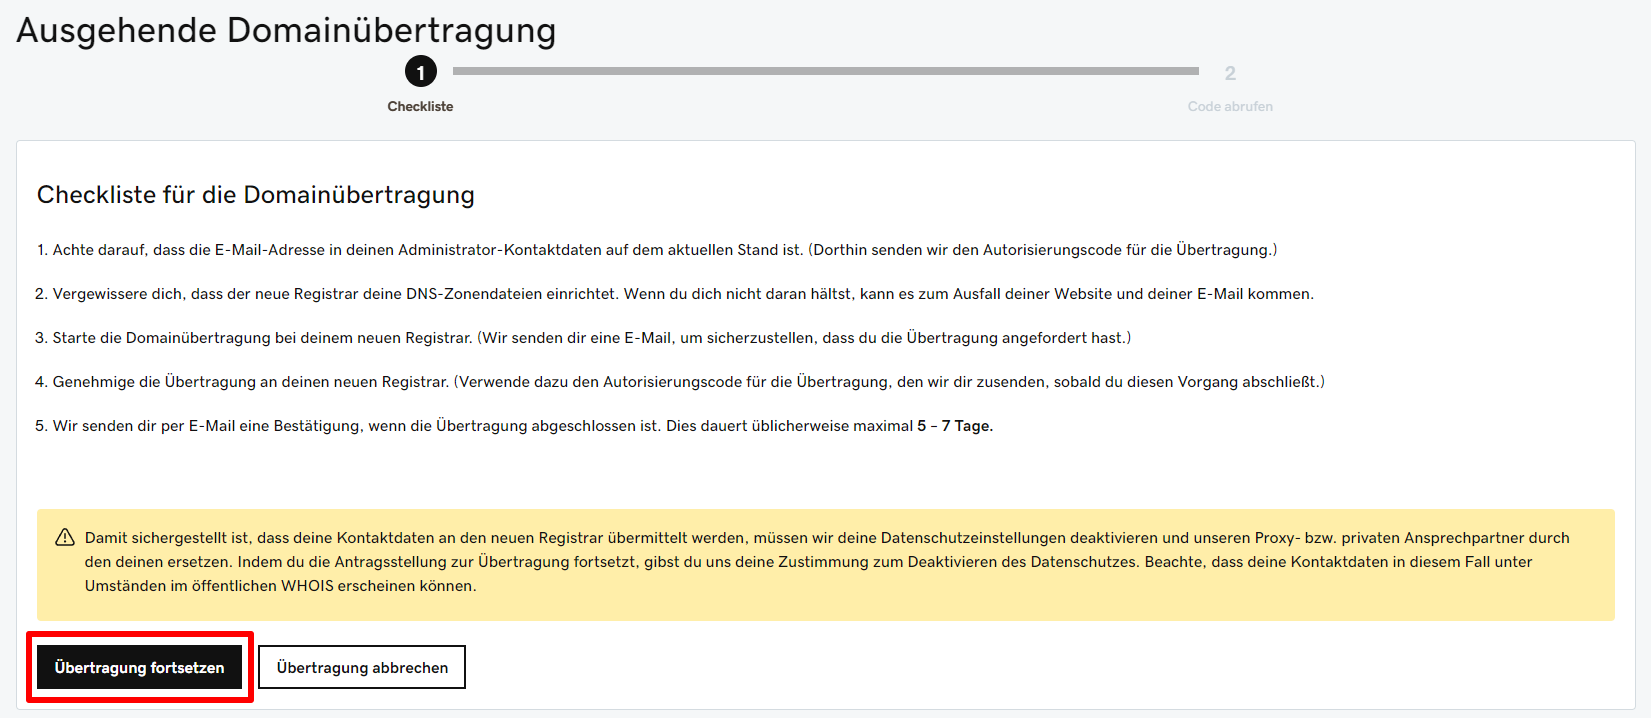Click checklist item 3 'Starte die Domainübertragung'
The height and width of the screenshot is (718, 1651).
coord(583,338)
